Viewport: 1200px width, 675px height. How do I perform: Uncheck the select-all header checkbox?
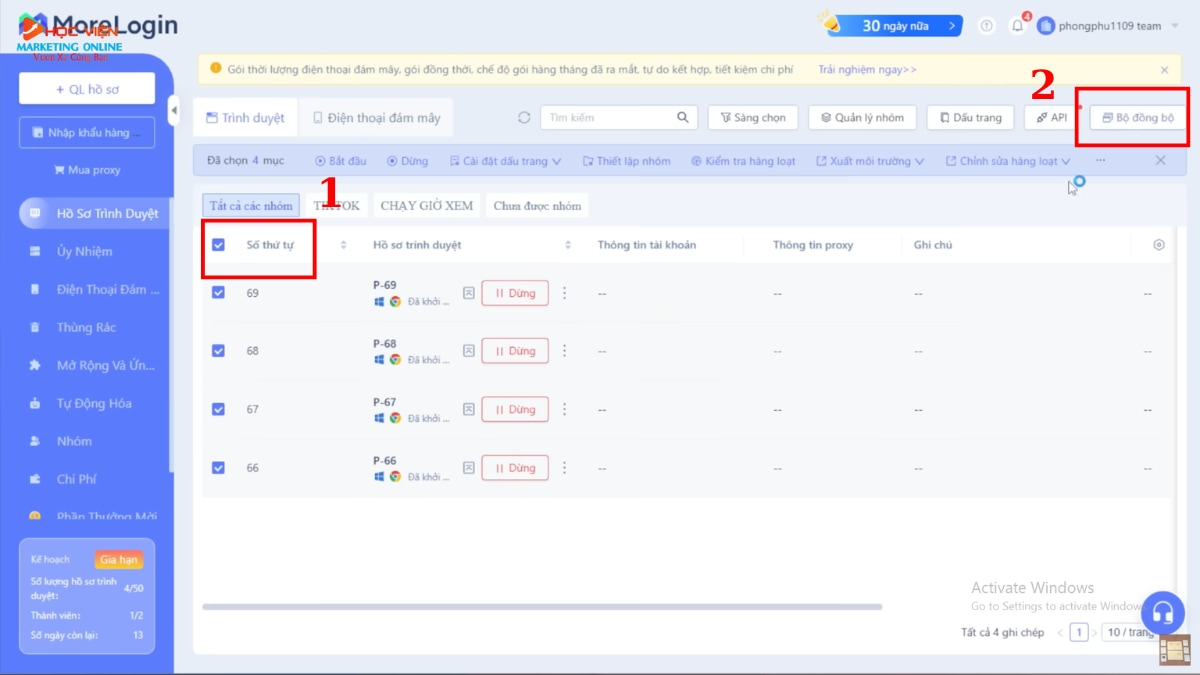click(219, 245)
